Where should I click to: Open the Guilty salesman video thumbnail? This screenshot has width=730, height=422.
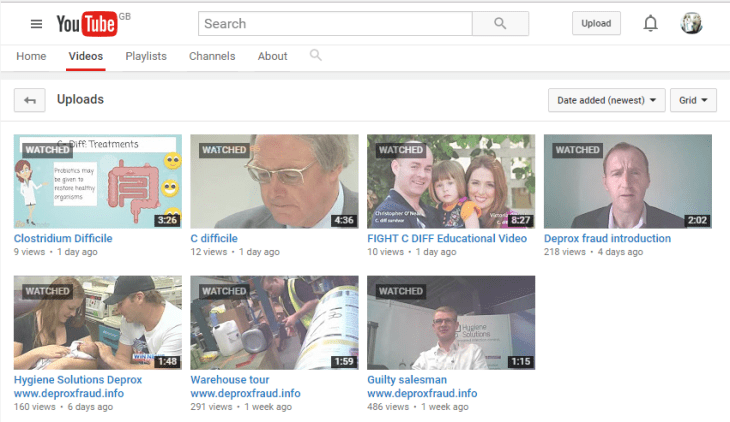point(451,322)
